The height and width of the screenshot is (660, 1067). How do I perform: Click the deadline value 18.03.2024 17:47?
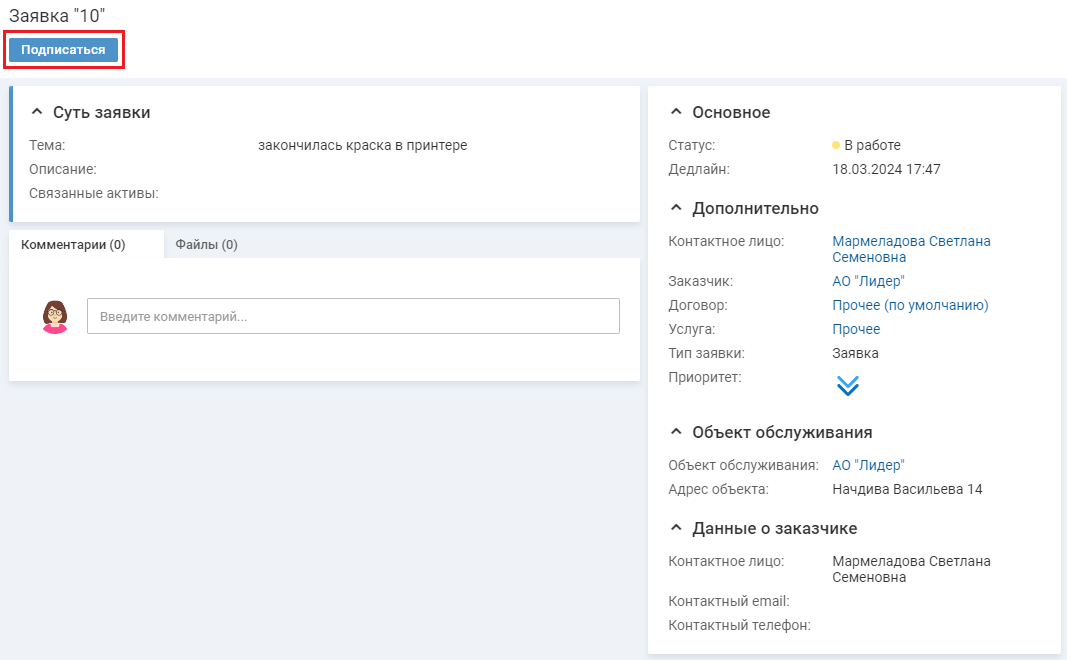click(886, 169)
